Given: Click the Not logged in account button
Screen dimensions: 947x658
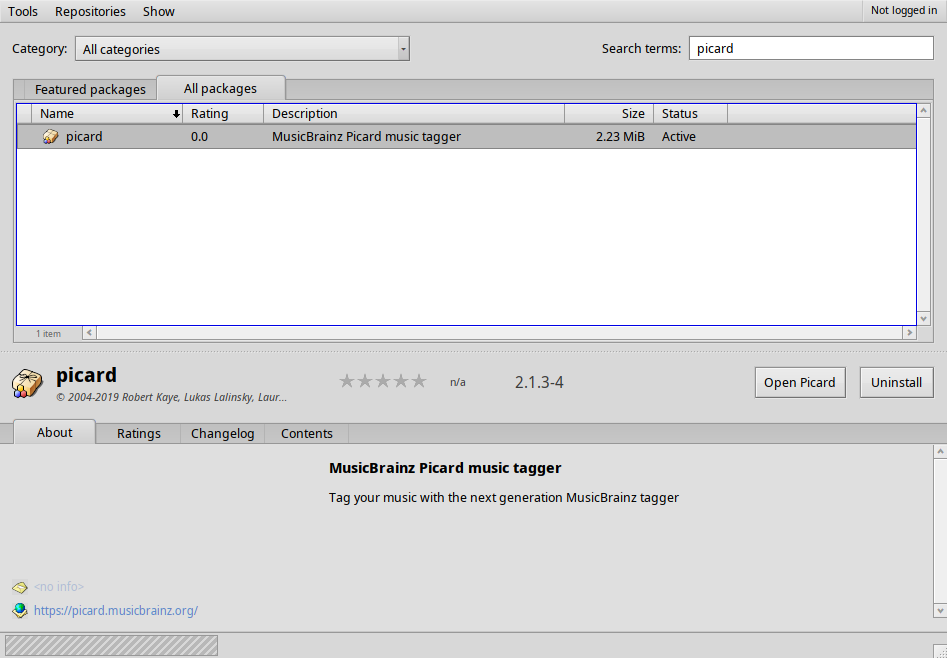Looking at the screenshot, I should click(x=904, y=10).
